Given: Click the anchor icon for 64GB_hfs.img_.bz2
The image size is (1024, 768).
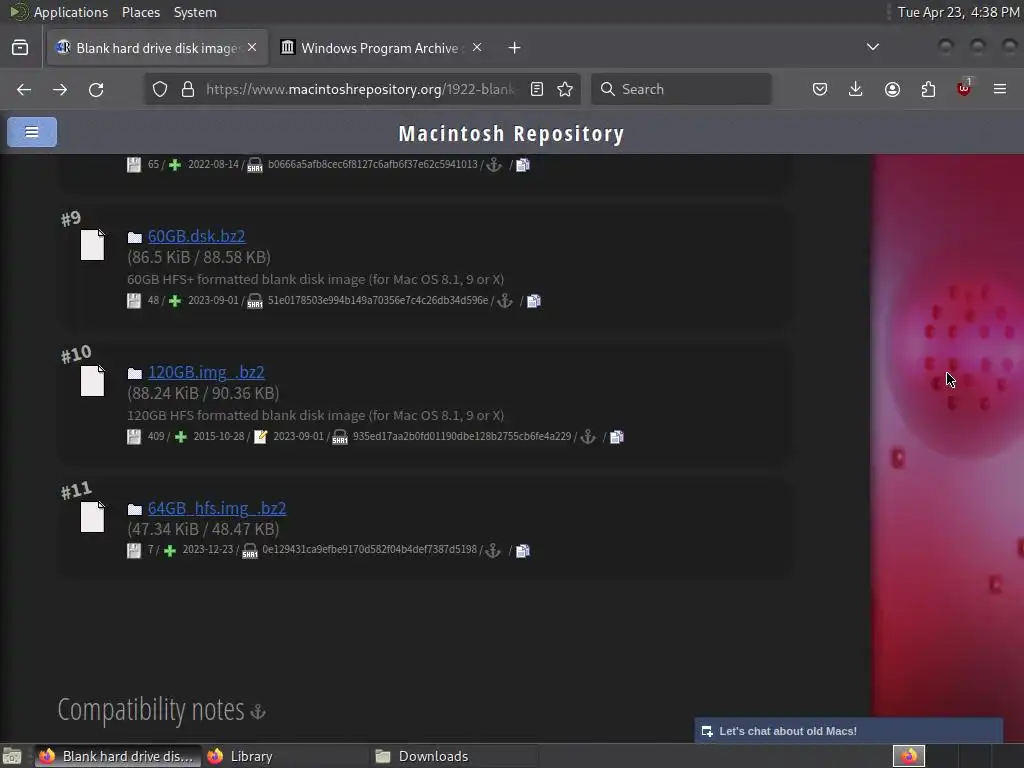Looking at the screenshot, I should tap(493, 551).
